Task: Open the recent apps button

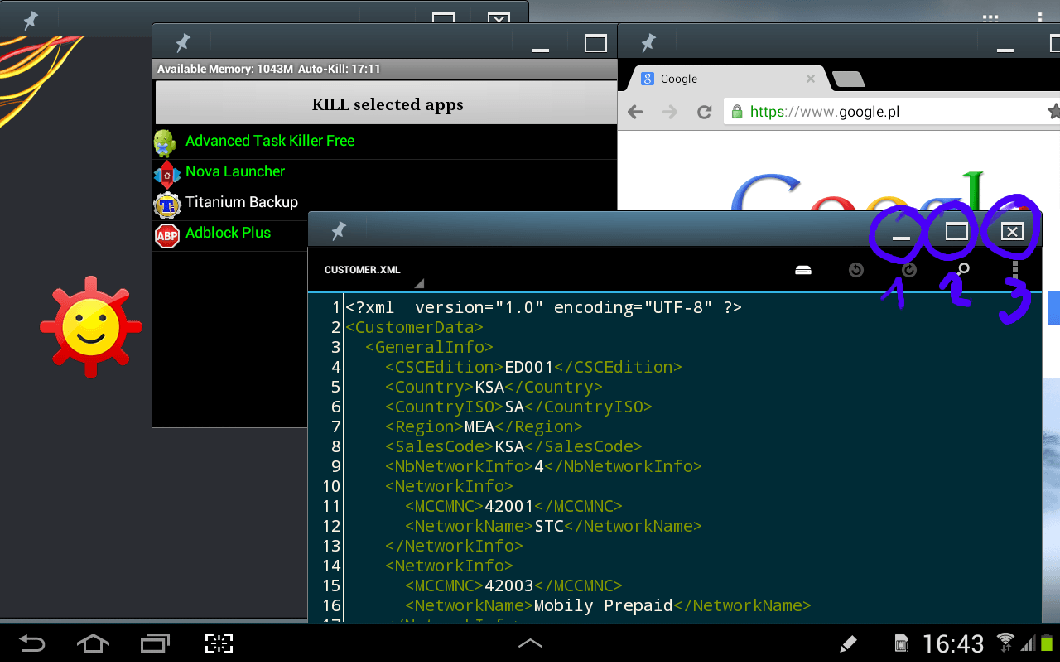Action: tap(155, 643)
